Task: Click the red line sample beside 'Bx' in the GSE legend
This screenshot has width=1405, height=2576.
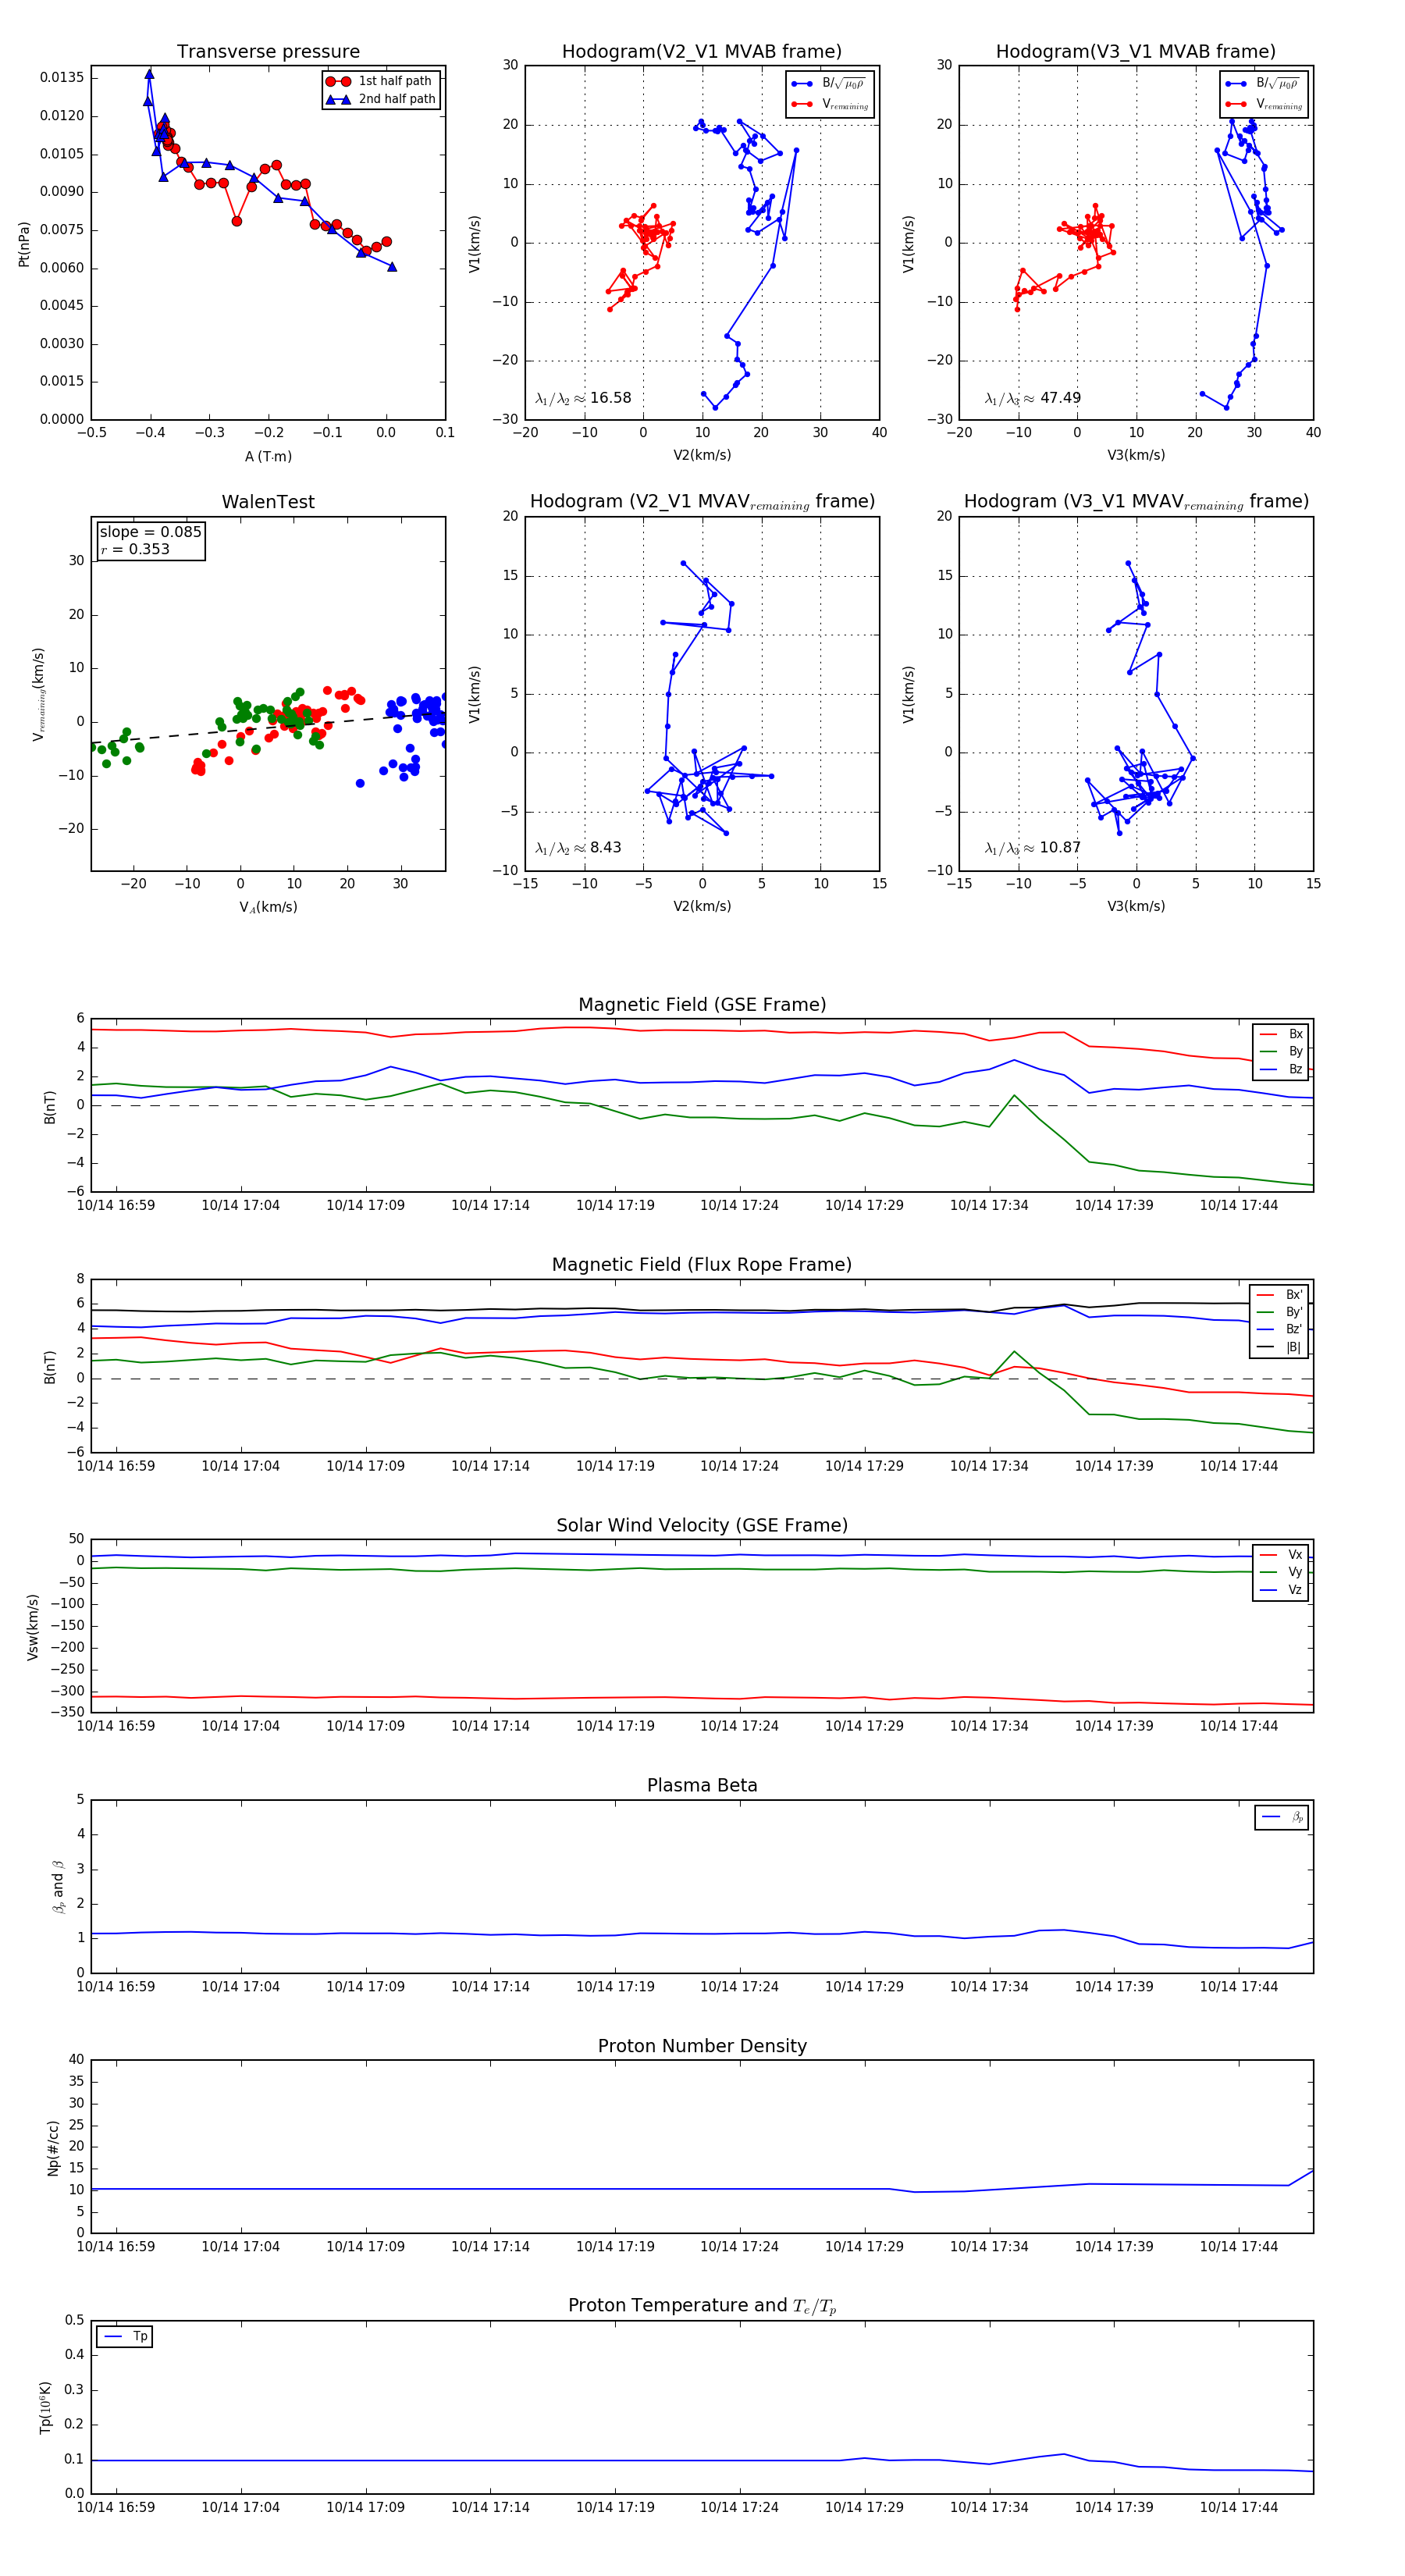Action: point(1268,1035)
